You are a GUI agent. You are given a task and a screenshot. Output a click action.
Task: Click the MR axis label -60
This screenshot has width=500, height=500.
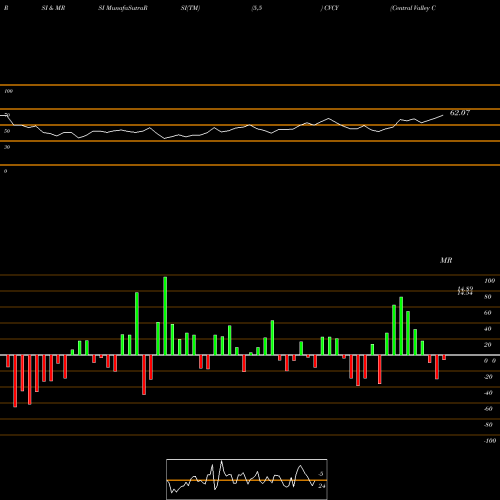[x=488, y=409]
